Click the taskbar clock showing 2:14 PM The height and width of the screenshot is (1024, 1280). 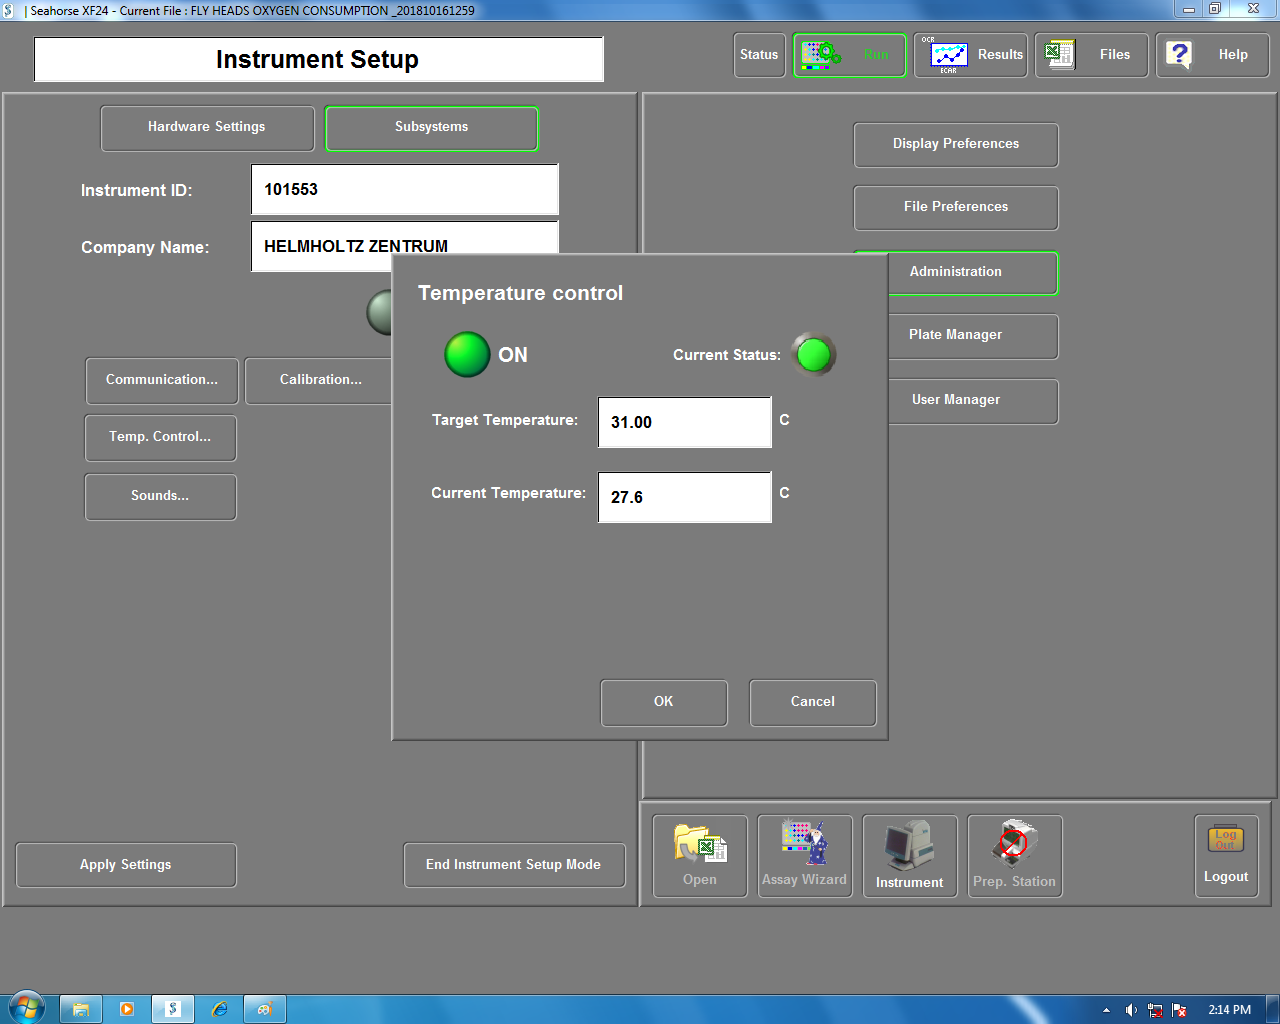click(x=1229, y=1010)
